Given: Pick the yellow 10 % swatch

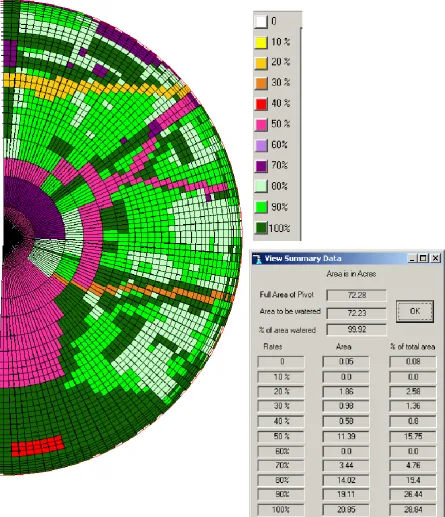Looking at the screenshot, I should click(x=261, y=42).
